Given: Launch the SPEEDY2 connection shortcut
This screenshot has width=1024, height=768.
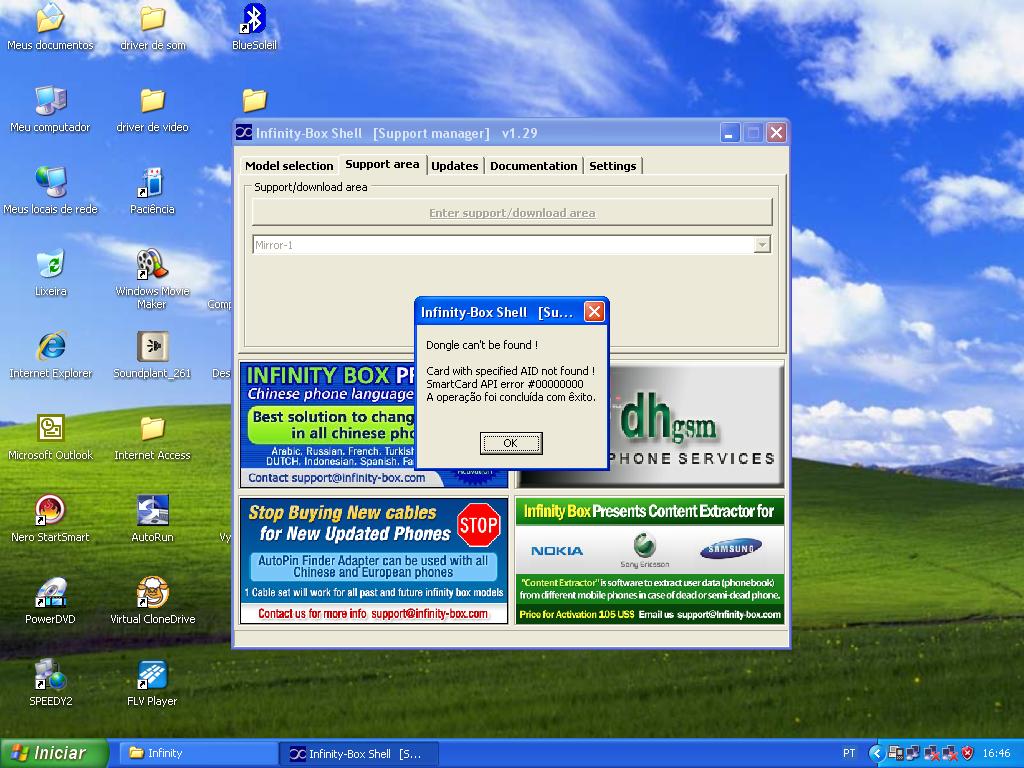Looking at the screenshot, I should point(50,683).
